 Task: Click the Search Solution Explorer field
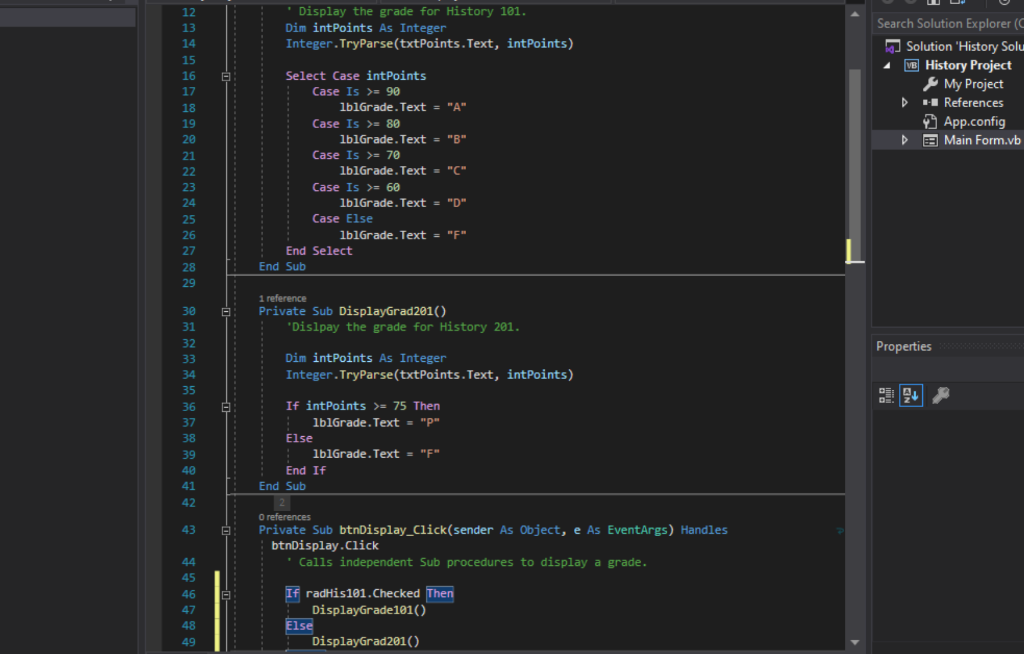[x=947, y=22]
